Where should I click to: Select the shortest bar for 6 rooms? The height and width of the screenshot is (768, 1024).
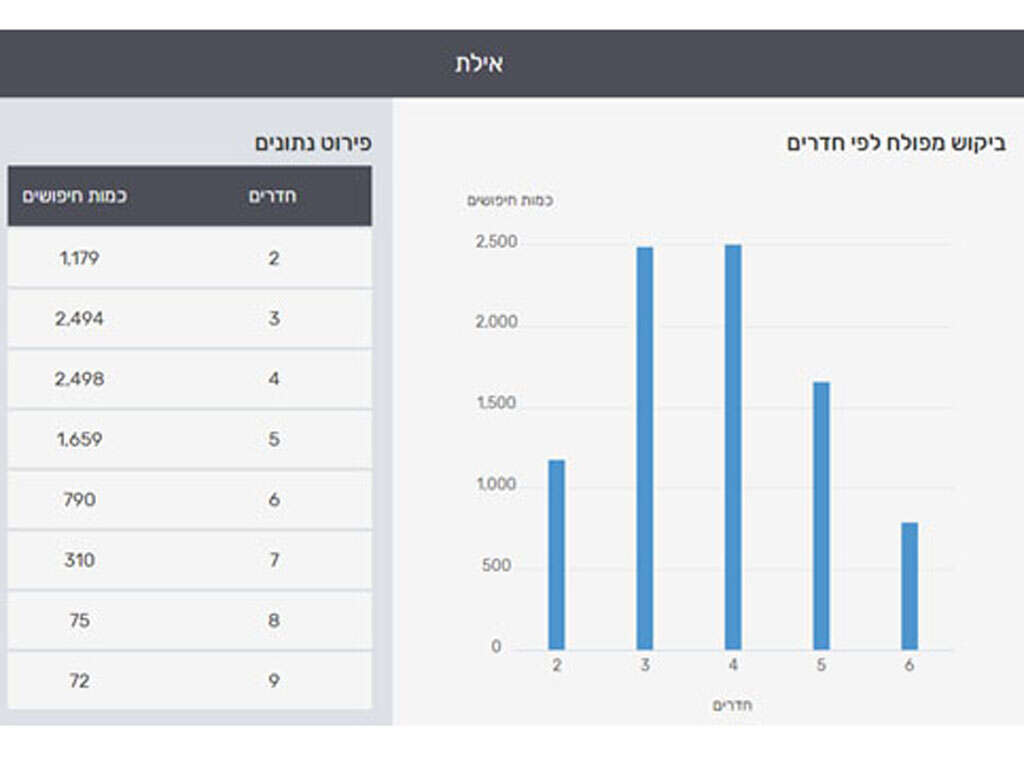[909, 586]
